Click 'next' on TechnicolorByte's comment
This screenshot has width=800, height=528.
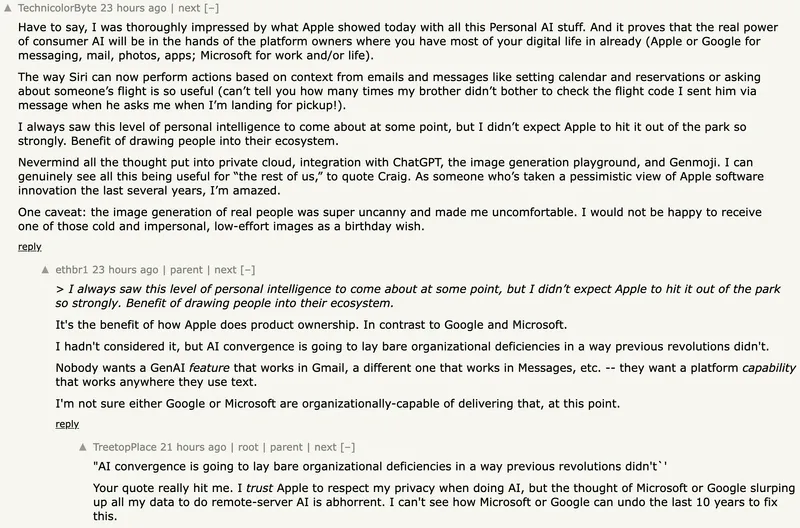pos(188,8)
